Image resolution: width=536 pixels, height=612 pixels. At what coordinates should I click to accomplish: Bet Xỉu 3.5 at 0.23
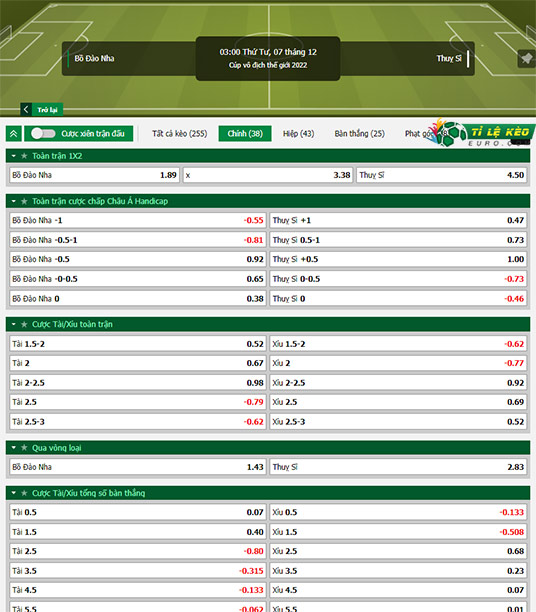(x=398, y=571)
